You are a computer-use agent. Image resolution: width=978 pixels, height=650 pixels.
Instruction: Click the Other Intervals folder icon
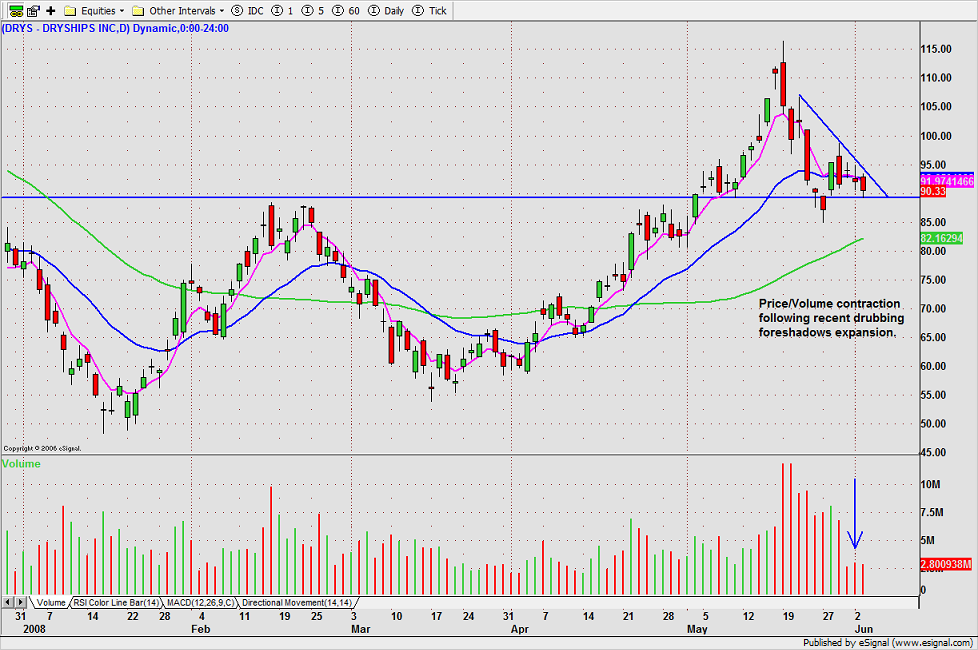(x=138, y=11)
